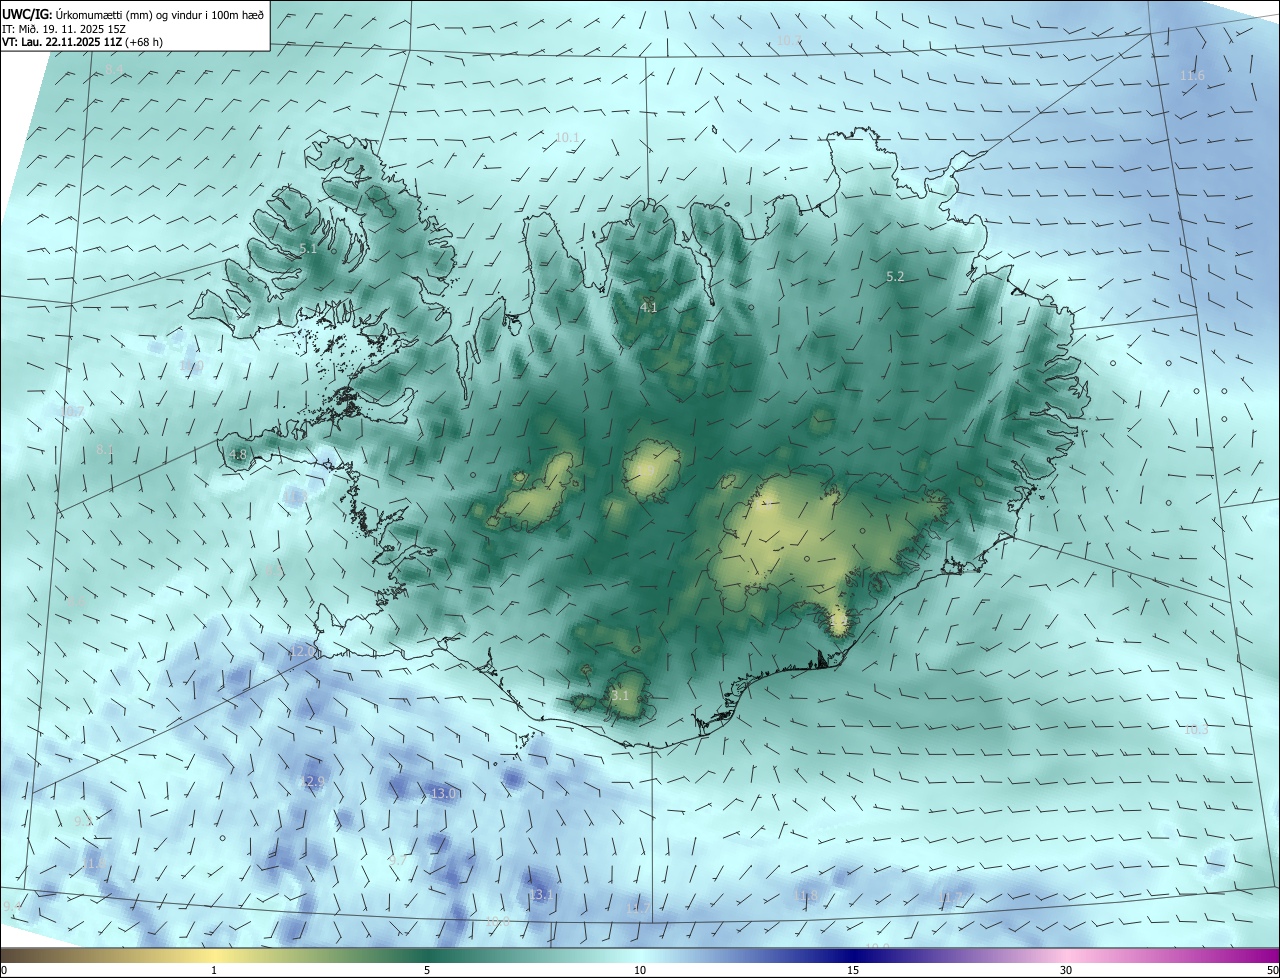Image resolution: width=1280 pixels, height=978 pixels.
Task: Click the 13.0 value label over the ocean
Action: pyautogui.click(x=443, y=794)
